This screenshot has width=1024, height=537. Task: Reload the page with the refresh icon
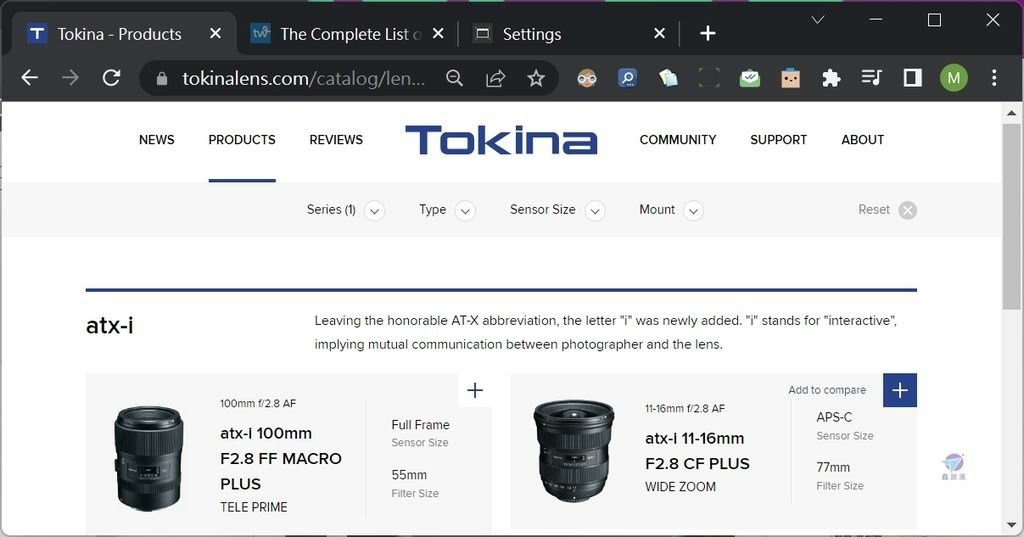point(112,78)
